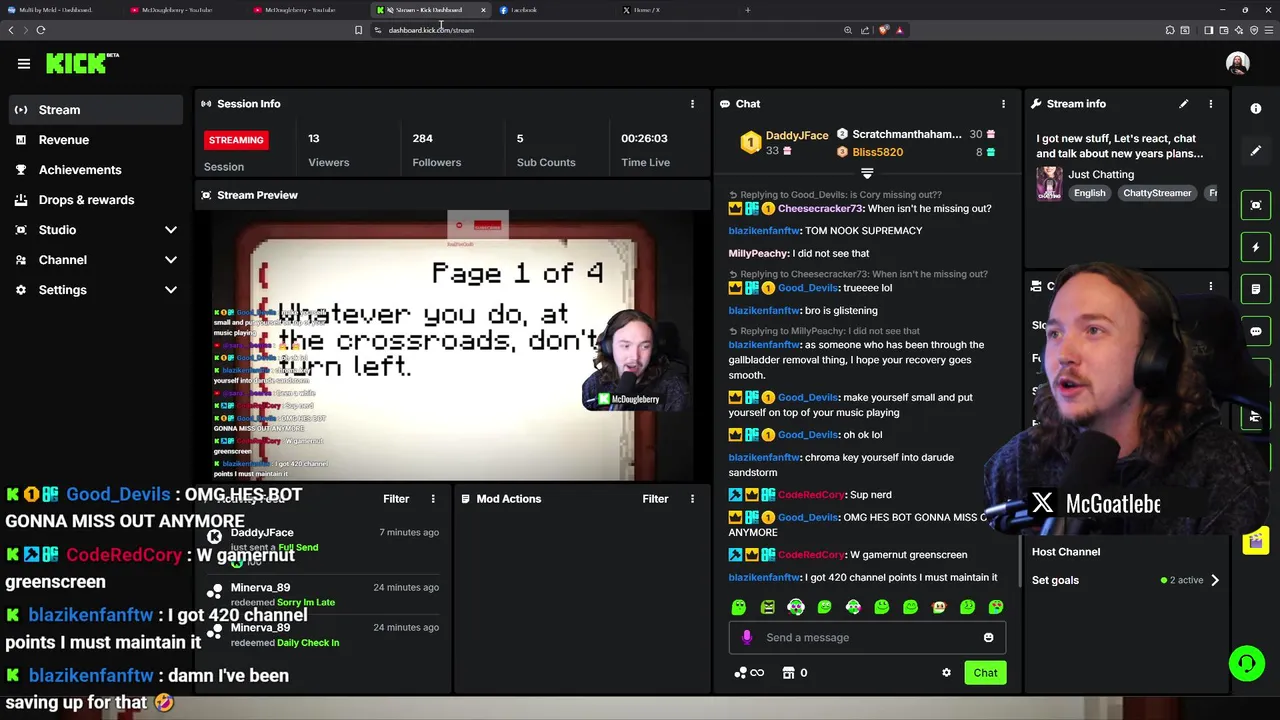Select the angry square green emote
This screenshot has height=720, width=1280.
click(767, 607)
